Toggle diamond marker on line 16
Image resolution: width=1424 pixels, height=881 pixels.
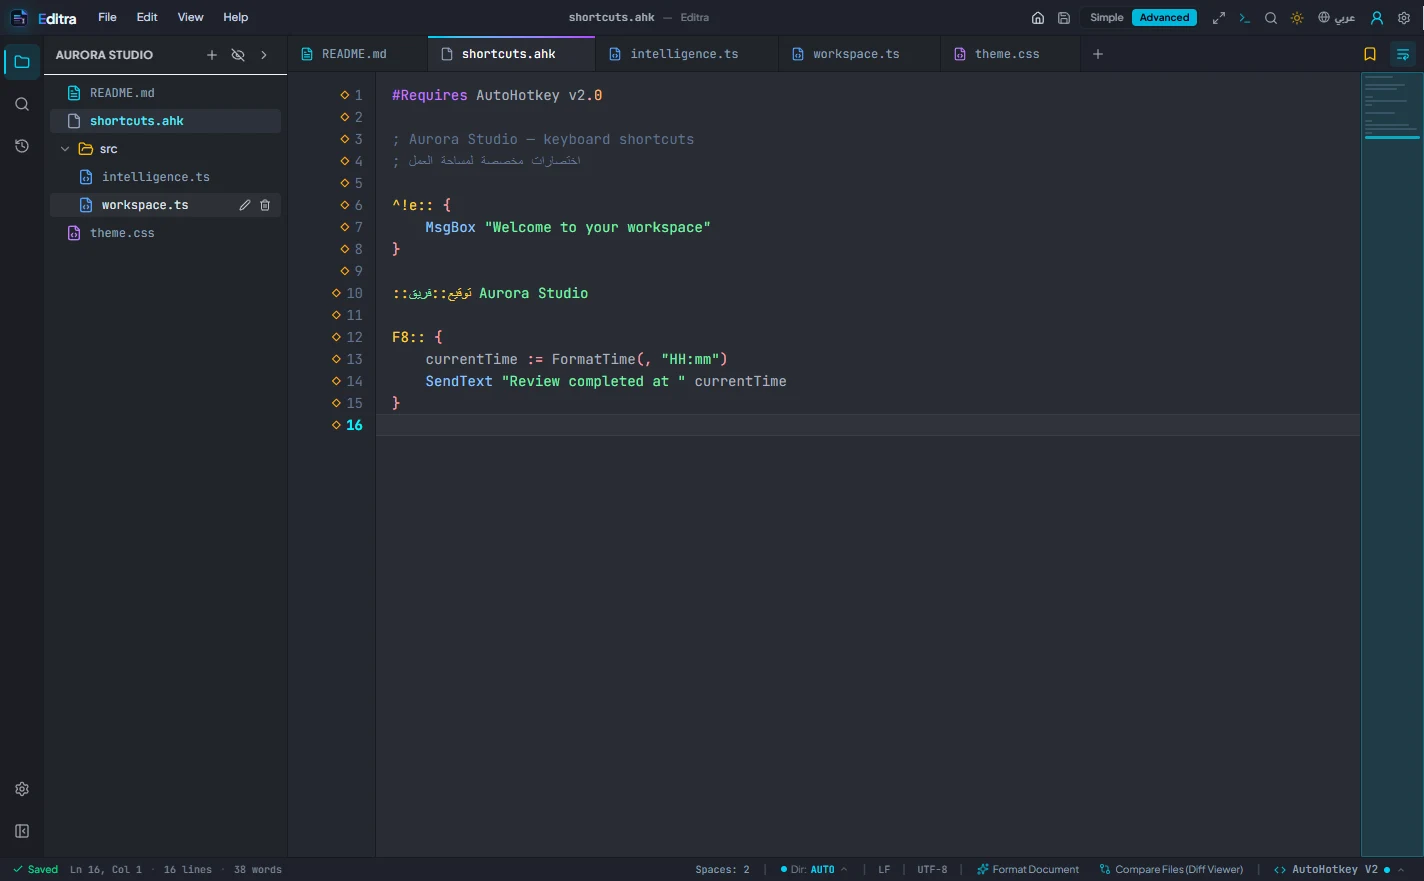click(337, 425)
